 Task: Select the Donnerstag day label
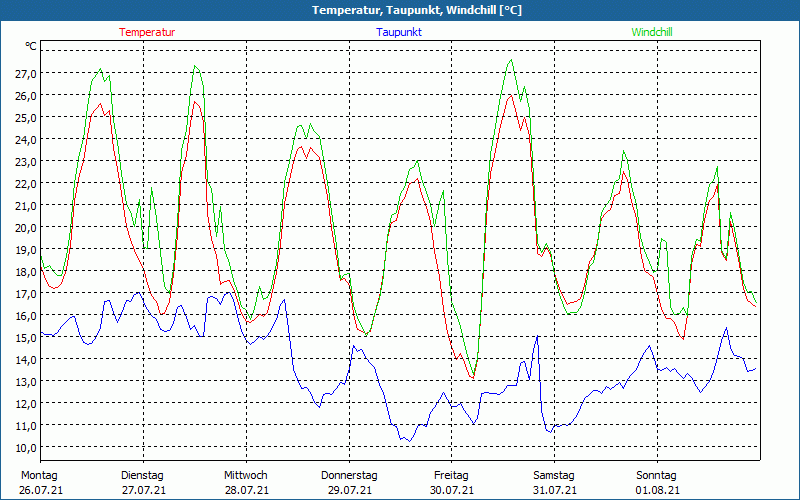click(349, 475)
